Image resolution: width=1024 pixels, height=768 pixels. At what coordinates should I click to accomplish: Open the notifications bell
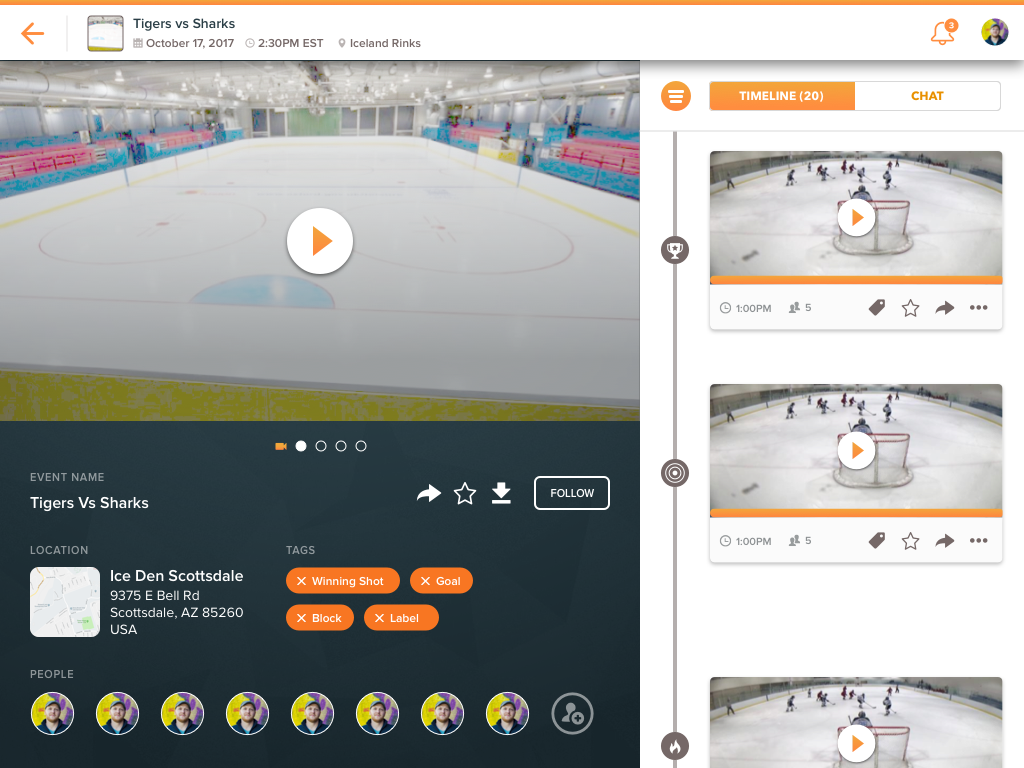pos(942,34)
